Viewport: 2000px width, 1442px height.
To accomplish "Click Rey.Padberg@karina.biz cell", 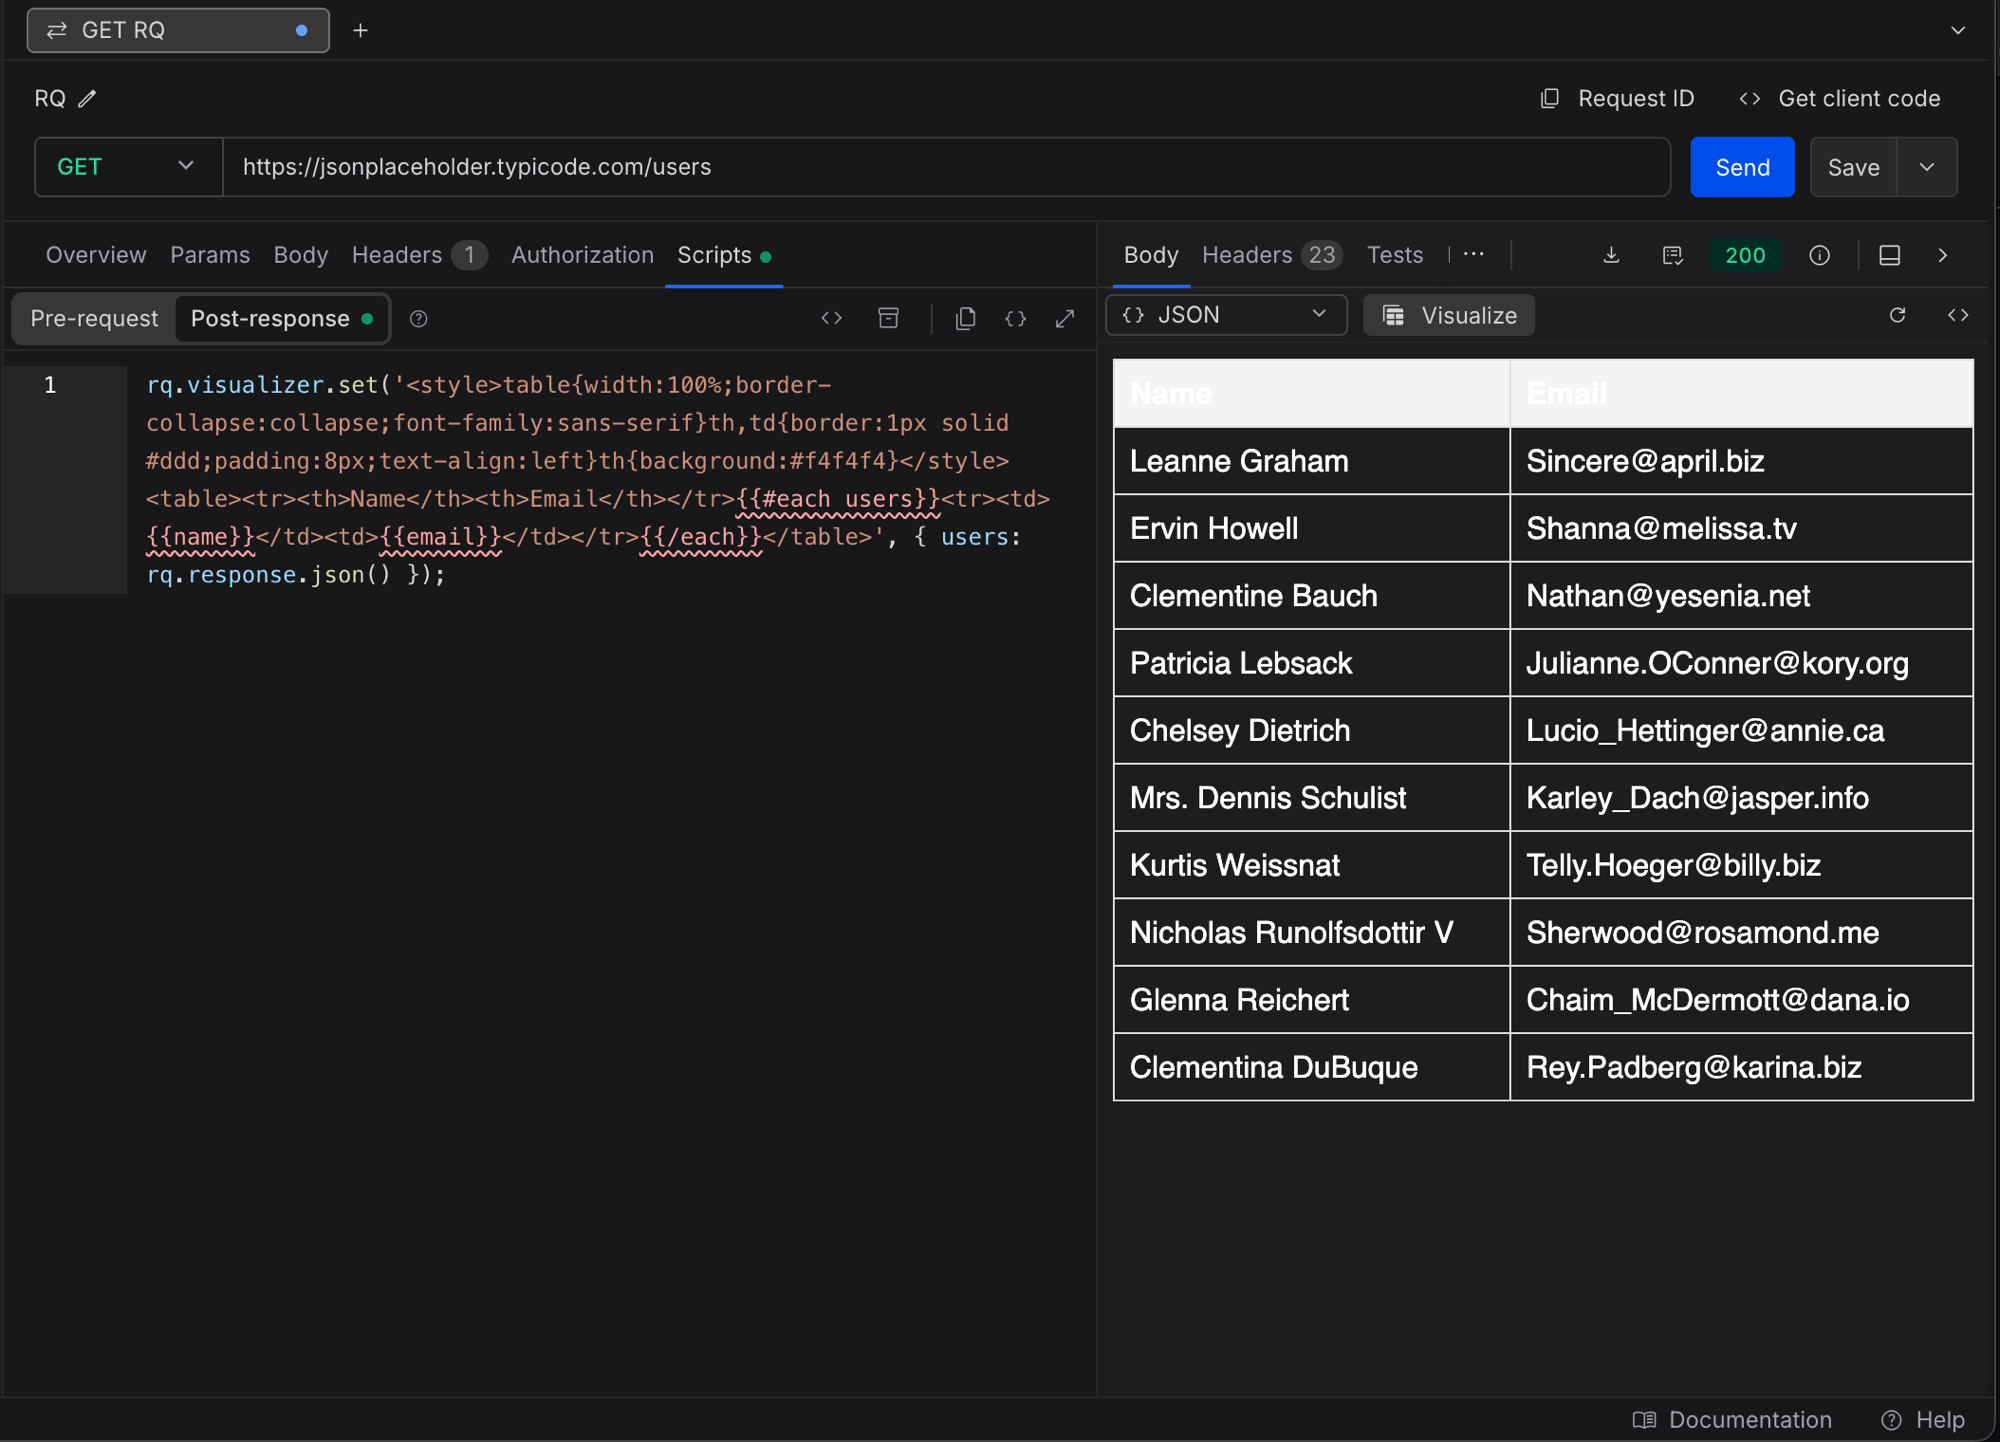I will 1741,1067.
